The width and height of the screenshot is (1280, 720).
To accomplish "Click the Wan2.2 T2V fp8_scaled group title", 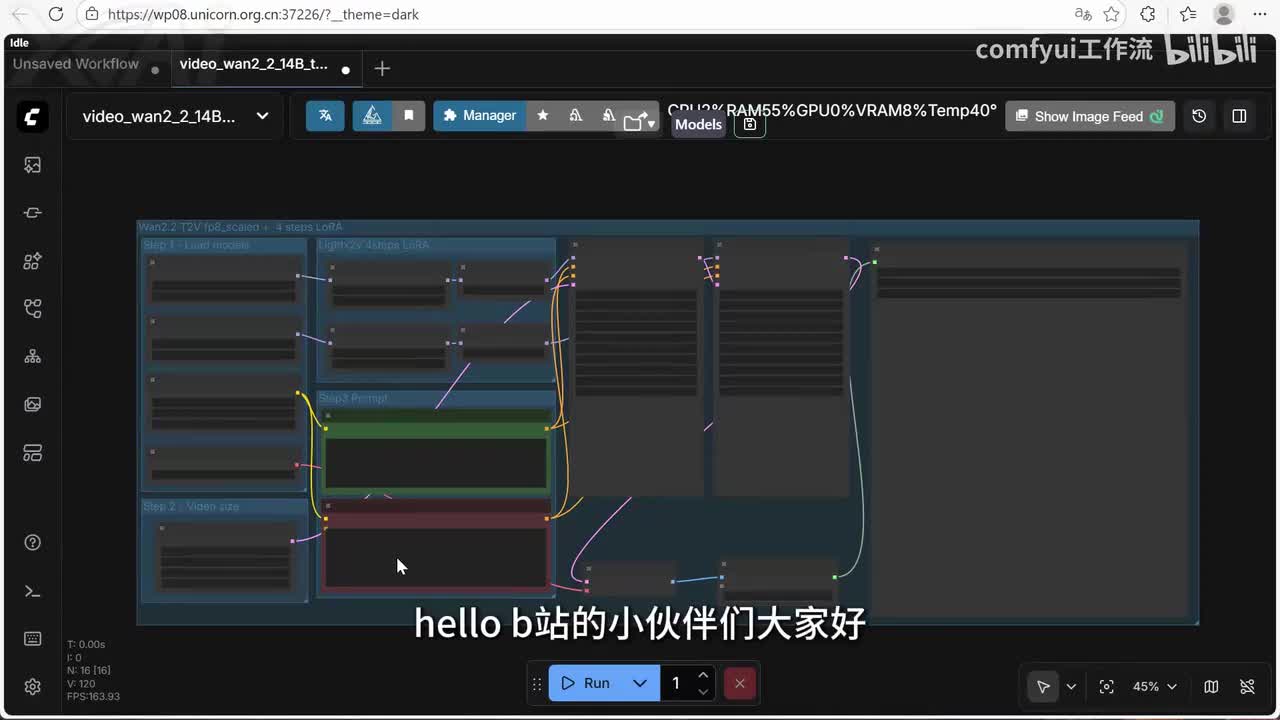I will 240,227.
